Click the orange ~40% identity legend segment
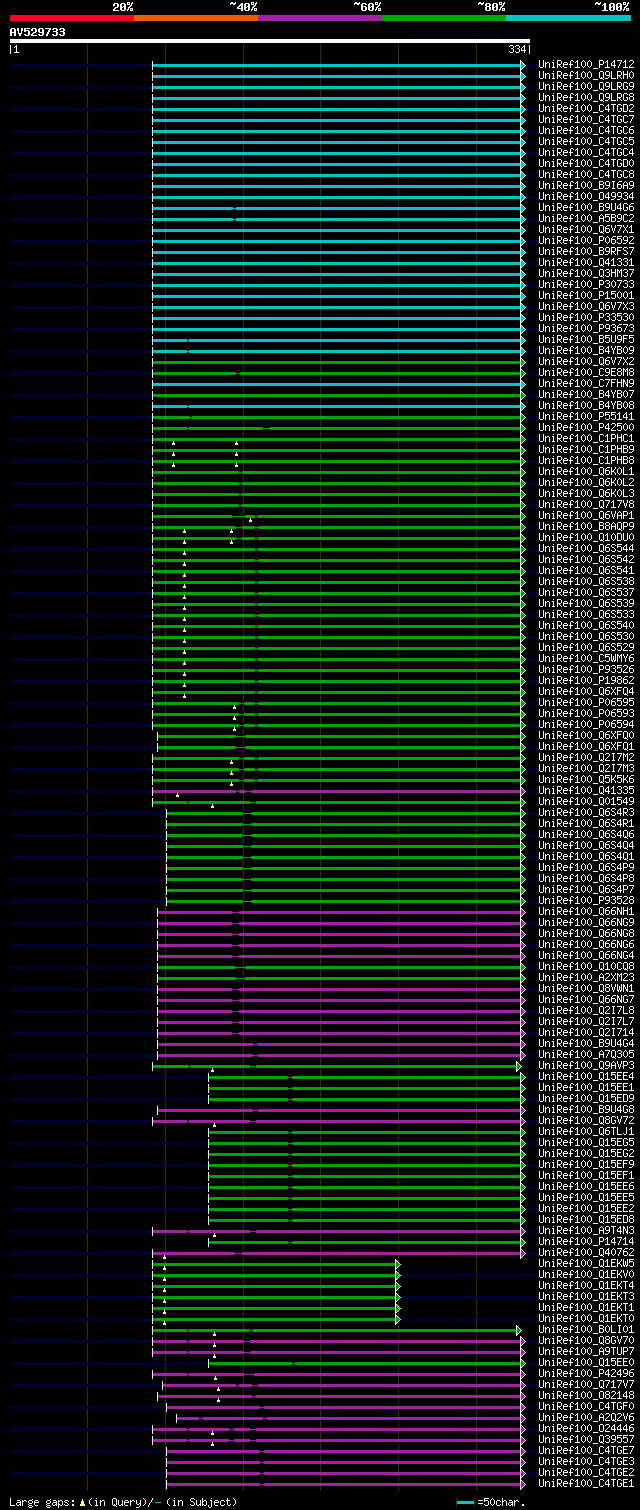Viewport: 640px width, 1510px height. pyautogui.click(x=196, y=18)
